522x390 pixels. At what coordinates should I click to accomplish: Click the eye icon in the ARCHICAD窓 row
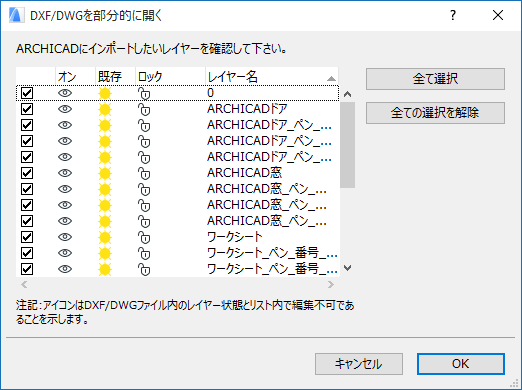point(65,173)
